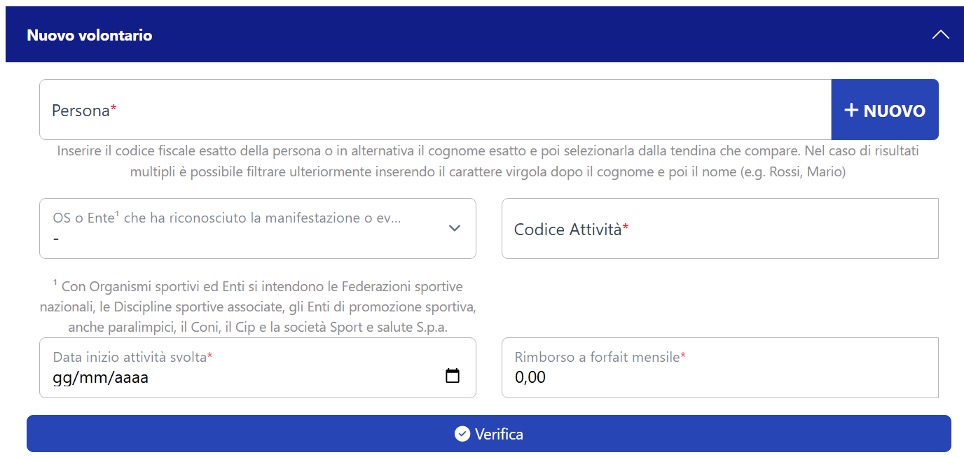
Task: Click the Verifica button
Action: 489,433
